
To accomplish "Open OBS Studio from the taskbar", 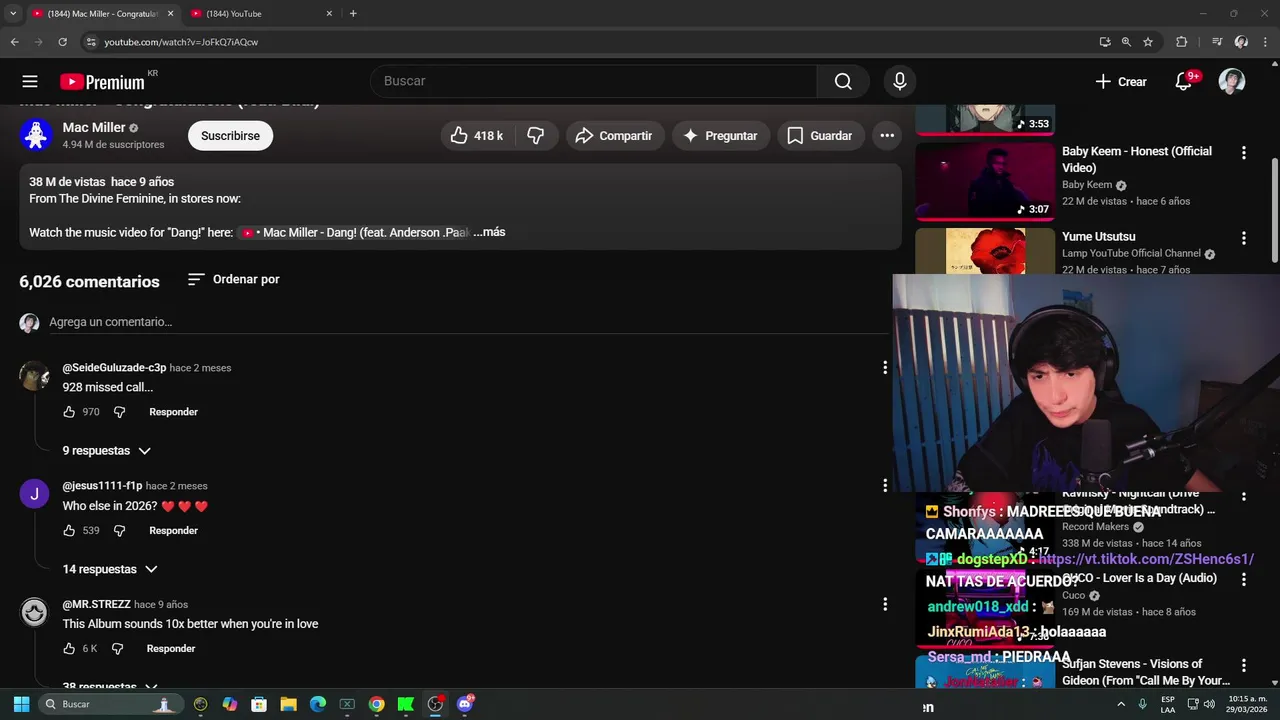I will pos(435,704).
